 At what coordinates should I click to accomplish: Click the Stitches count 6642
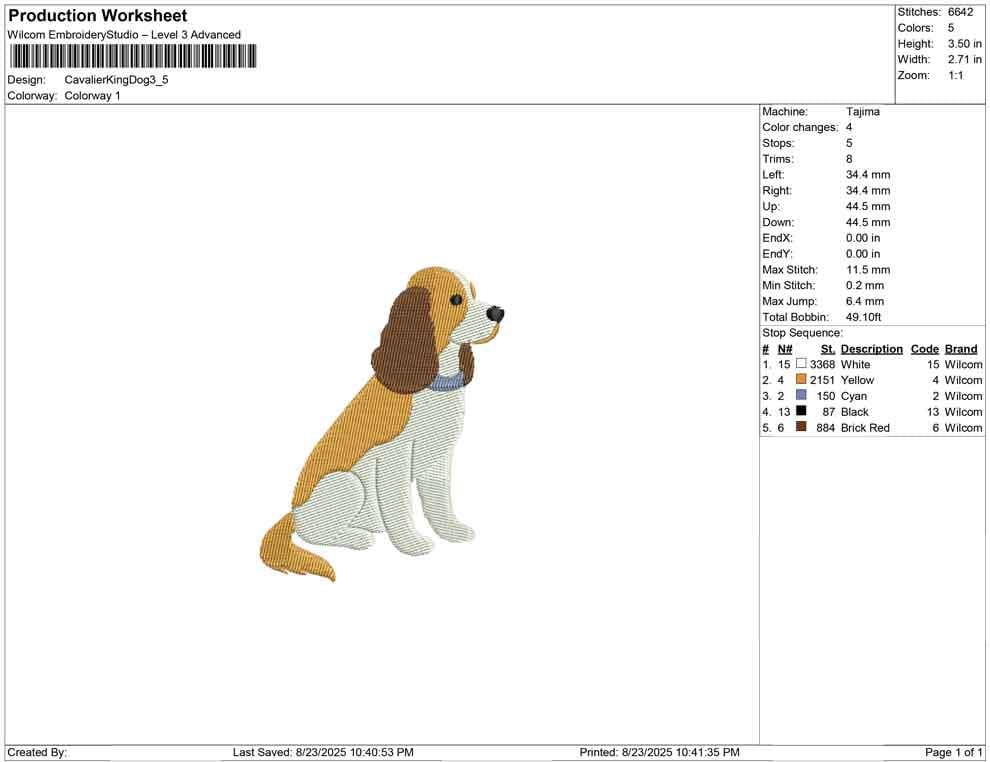(x=962, y=12)
